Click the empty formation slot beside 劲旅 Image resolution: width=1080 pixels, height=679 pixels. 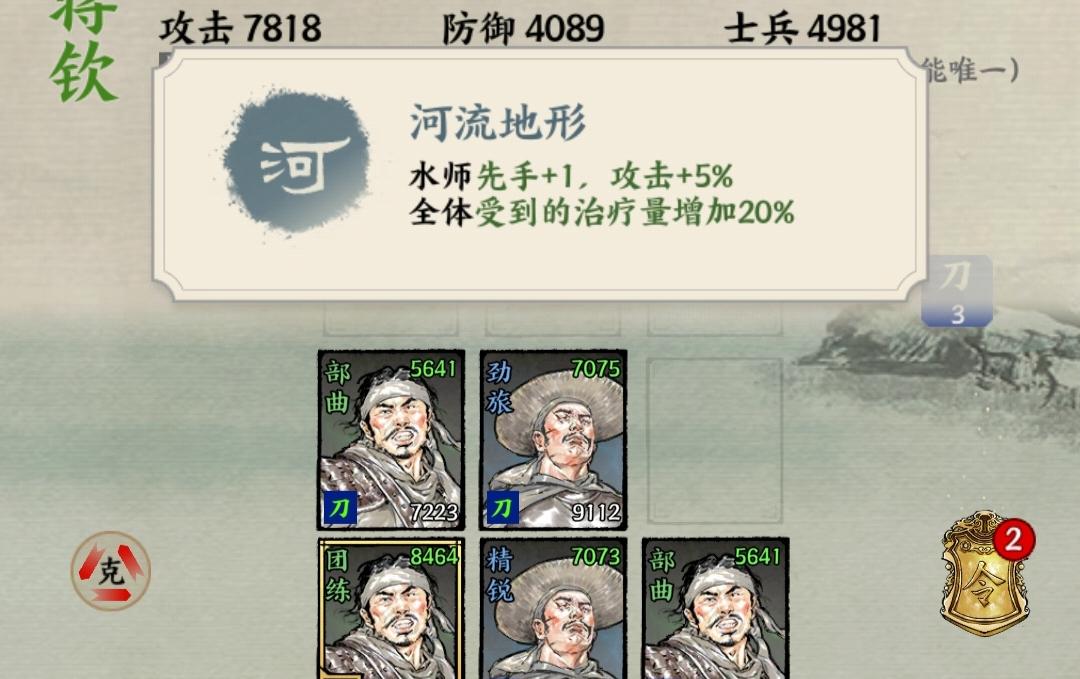(x=715, y=441)
